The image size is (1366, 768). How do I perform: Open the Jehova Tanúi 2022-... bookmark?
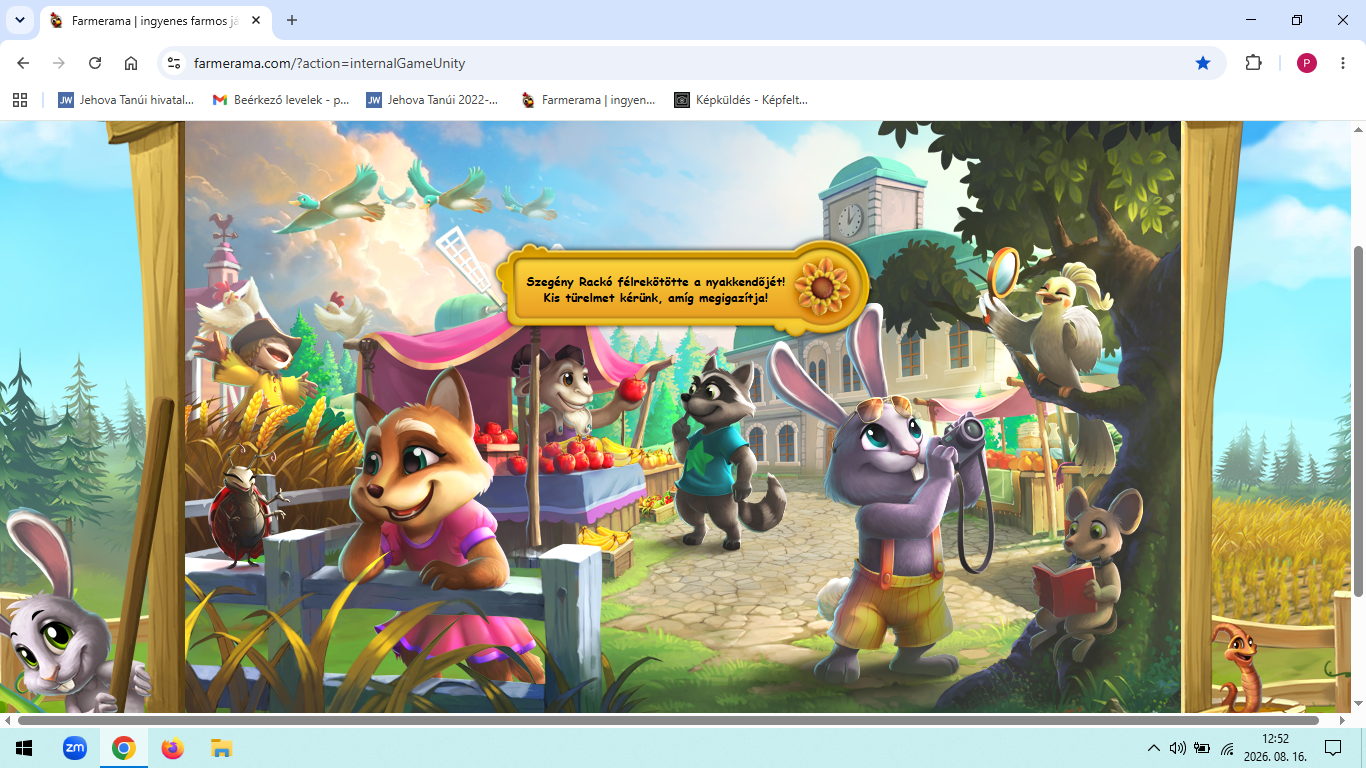[x=432, y=100]
